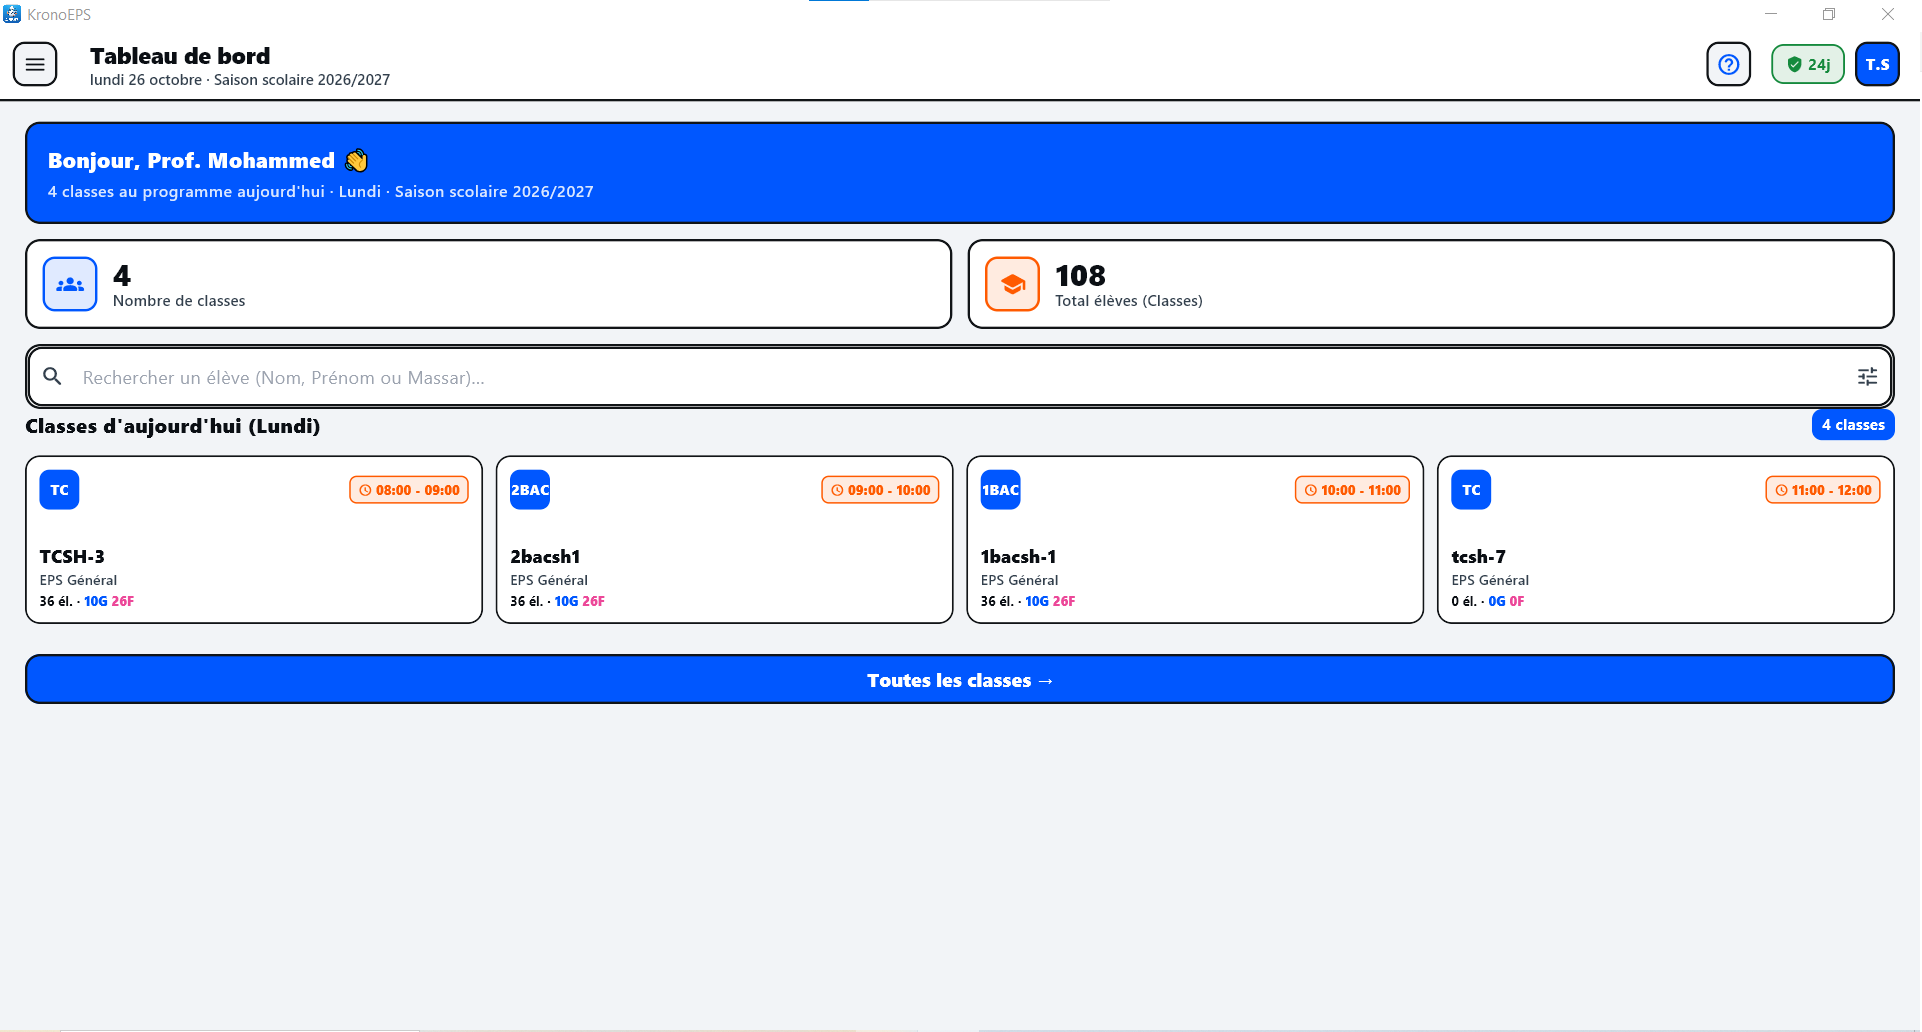The image size is (1922, 1032).
Task: Click the waving hand emoji in greeting
Action: [x=357, y=161]
